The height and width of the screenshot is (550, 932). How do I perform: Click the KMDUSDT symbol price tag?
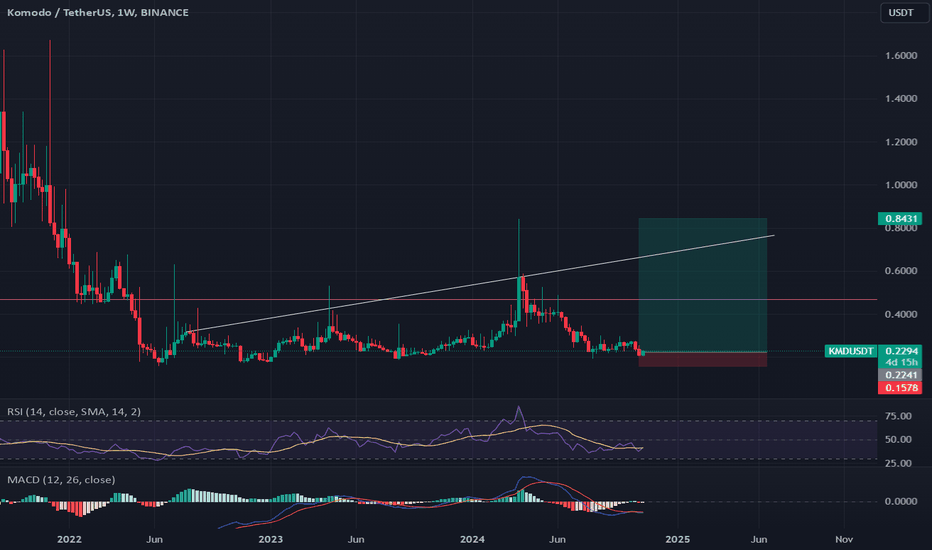(851, 351)
